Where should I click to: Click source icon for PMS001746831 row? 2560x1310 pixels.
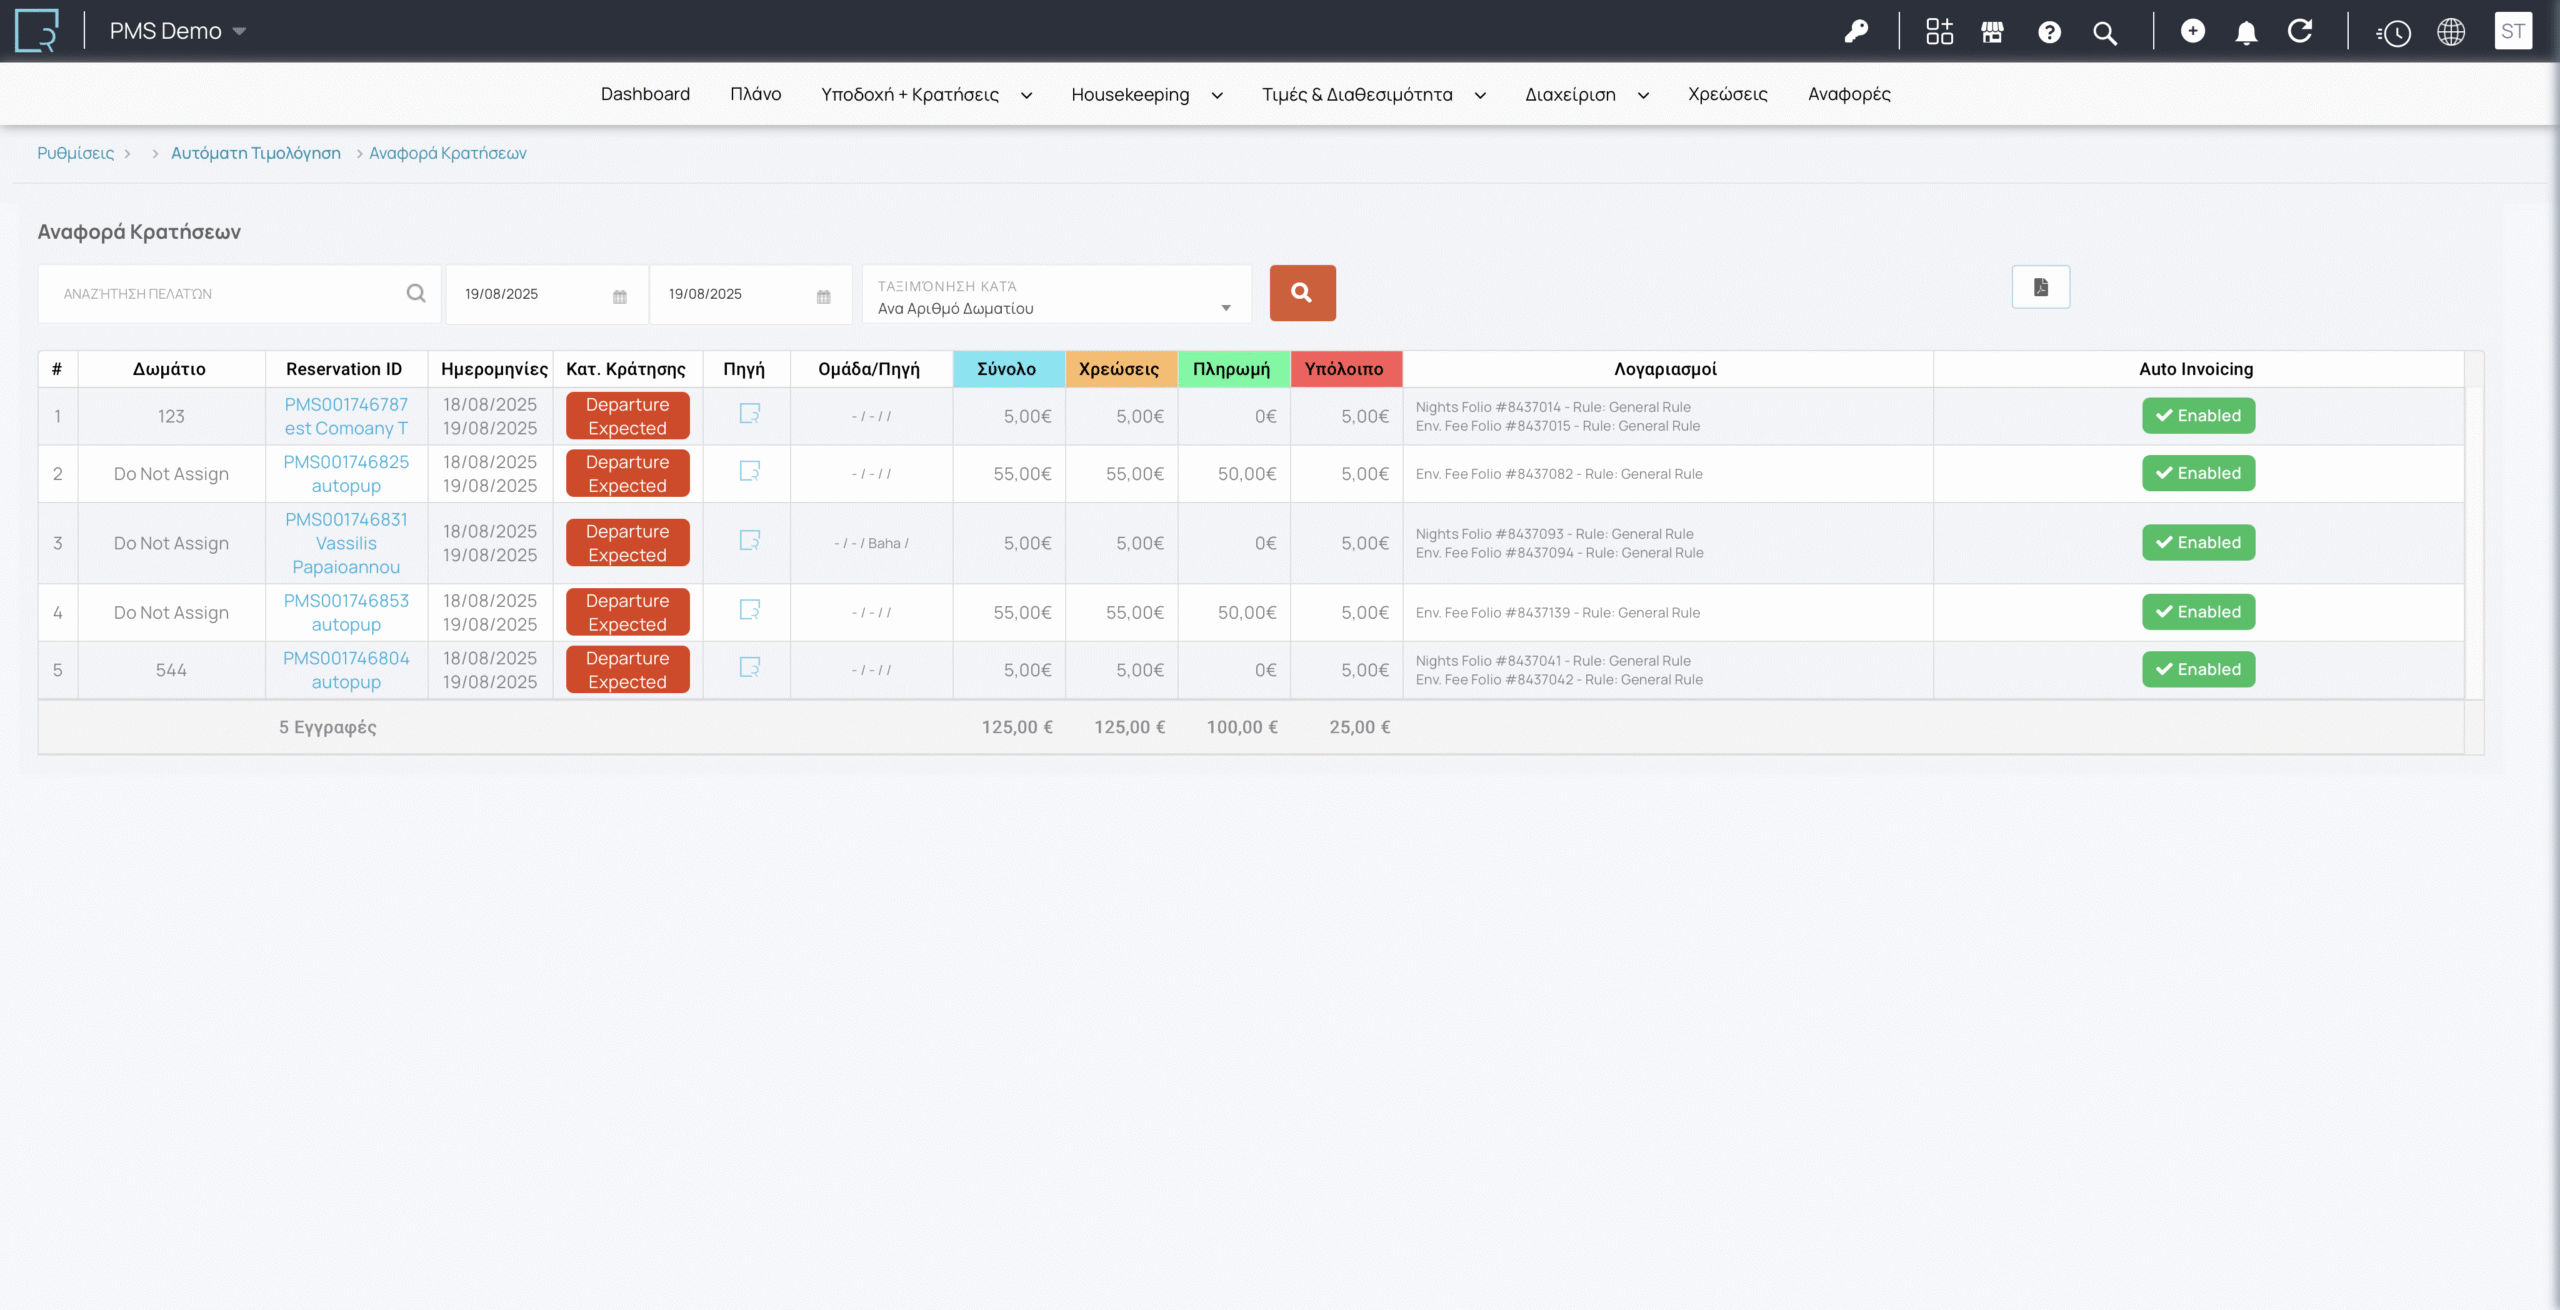(x=750, y=541)
